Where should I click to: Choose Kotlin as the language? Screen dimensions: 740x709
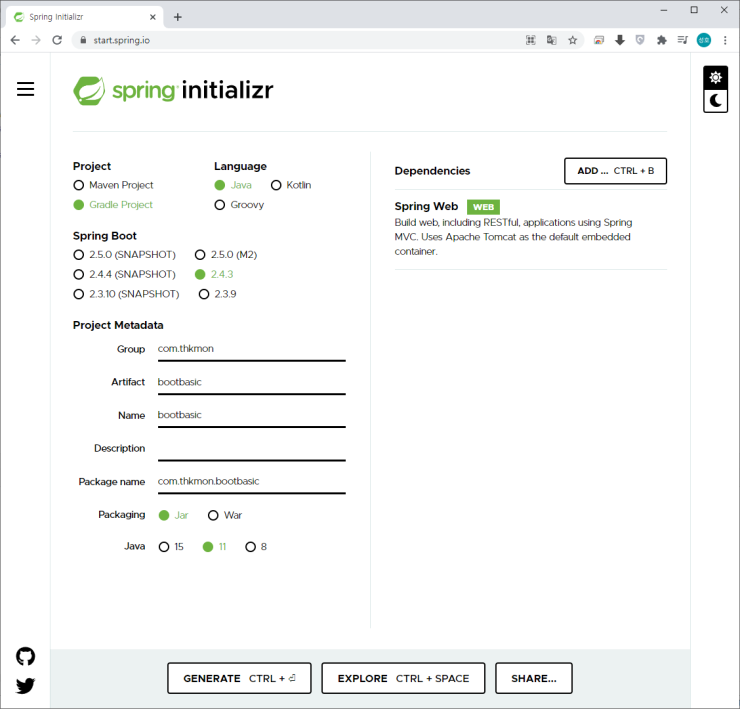tap(277, 185)
